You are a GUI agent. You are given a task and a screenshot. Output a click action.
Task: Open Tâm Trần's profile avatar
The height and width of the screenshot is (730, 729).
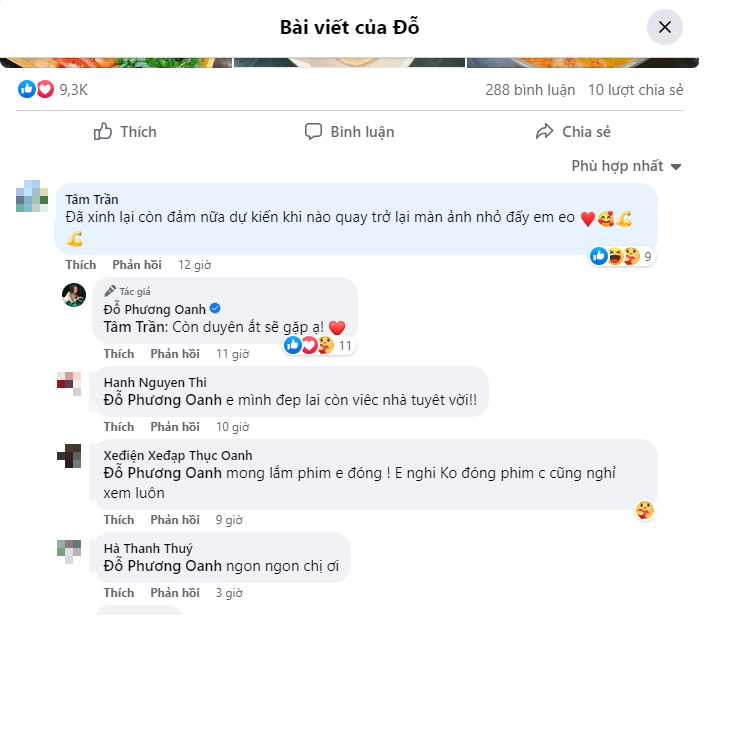pos(32,196)
